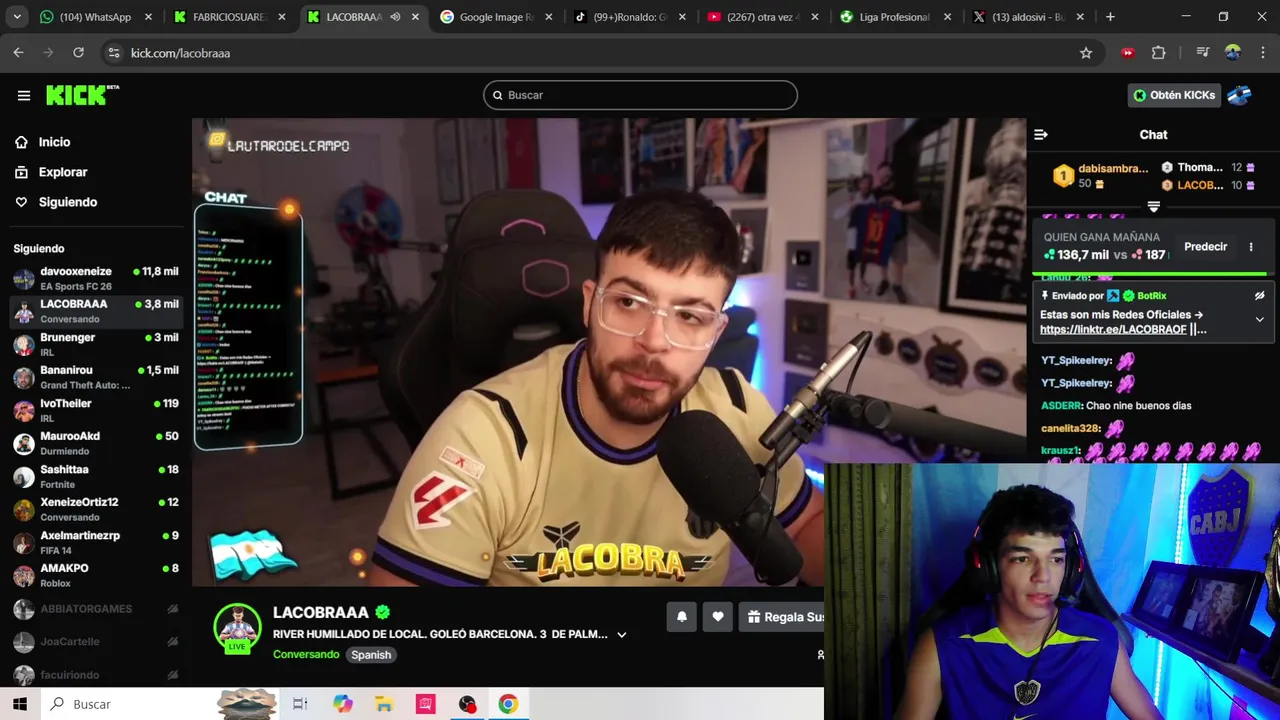This screenshot has width=1280, height=720.
Task: Collapse the chat panel with arrow icon
Action: [1041, 134]
